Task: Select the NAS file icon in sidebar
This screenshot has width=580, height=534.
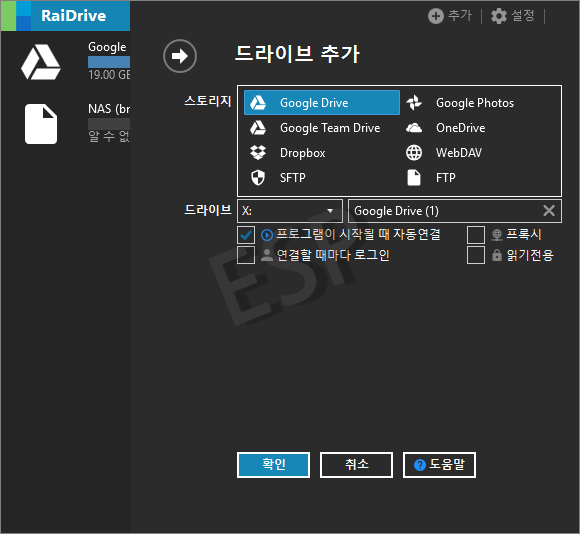Action: pyautogui.click(x=41, y=124)
